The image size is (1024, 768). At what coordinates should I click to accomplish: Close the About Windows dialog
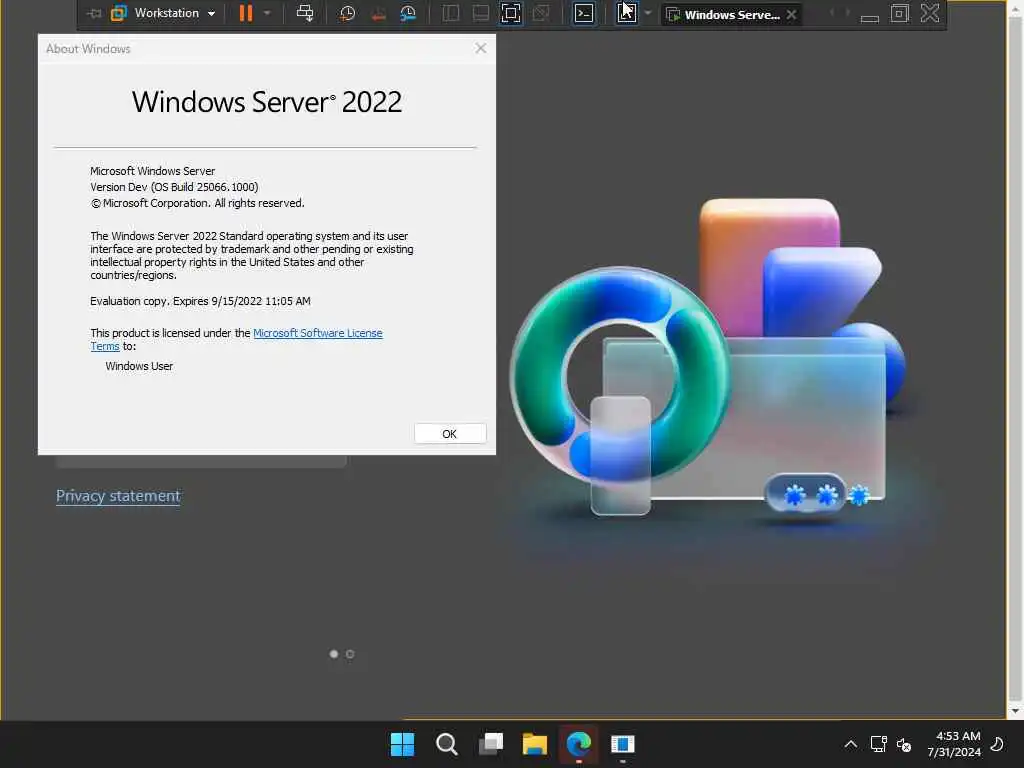[481, 48]
